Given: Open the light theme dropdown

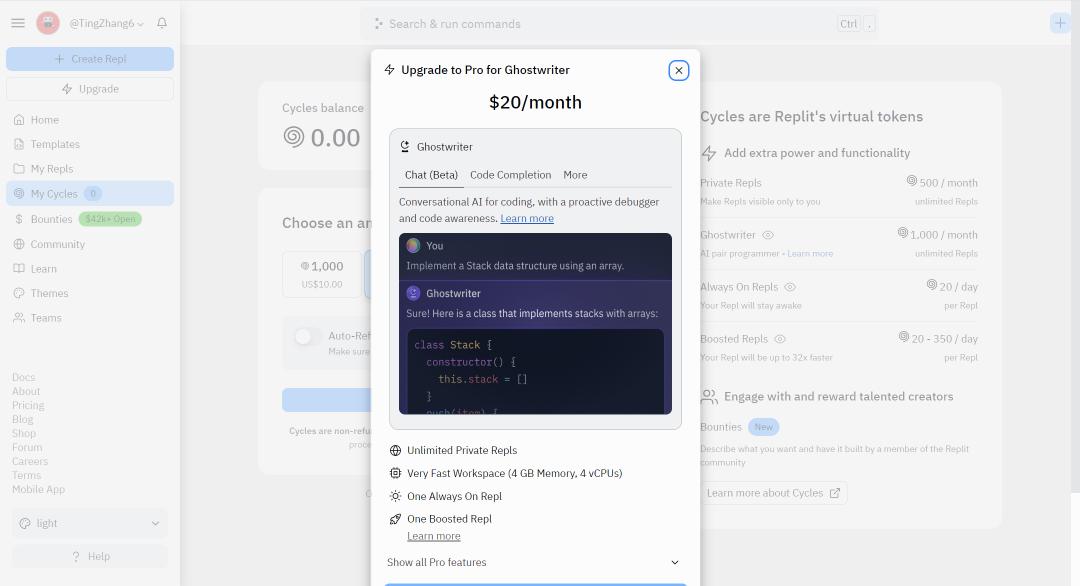Looking at the screenshot, I should 90,523.
